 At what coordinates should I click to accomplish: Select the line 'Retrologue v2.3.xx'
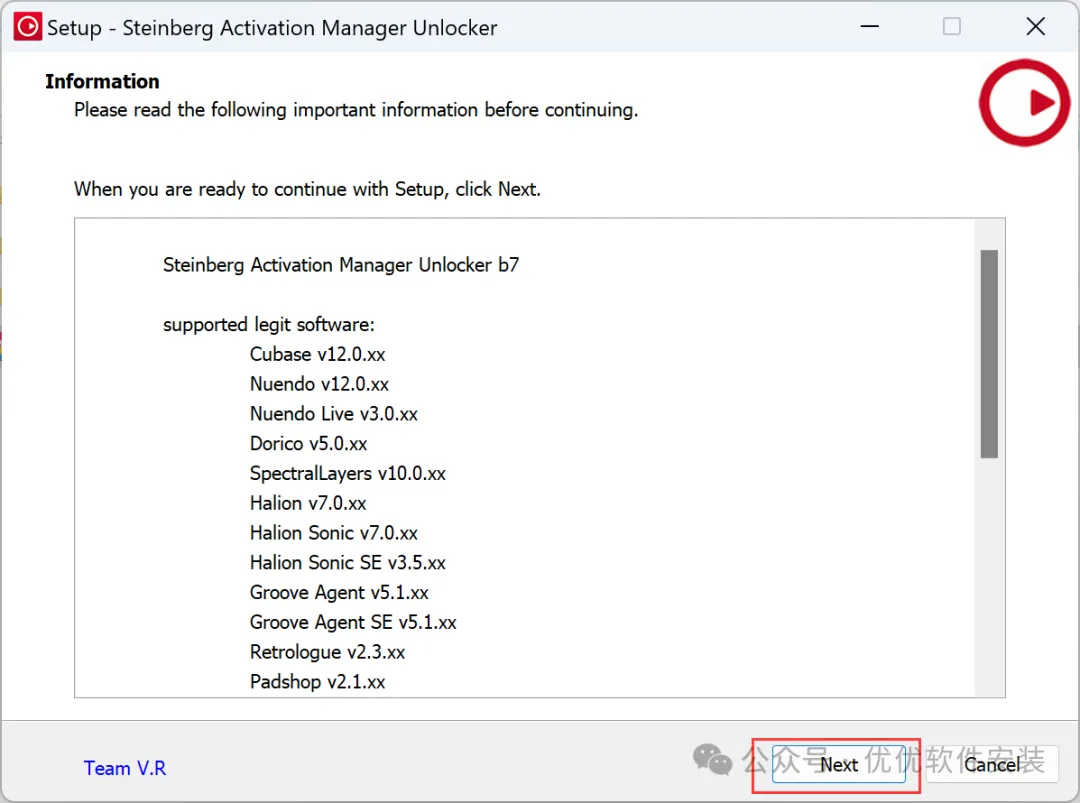tap(328, 651)
